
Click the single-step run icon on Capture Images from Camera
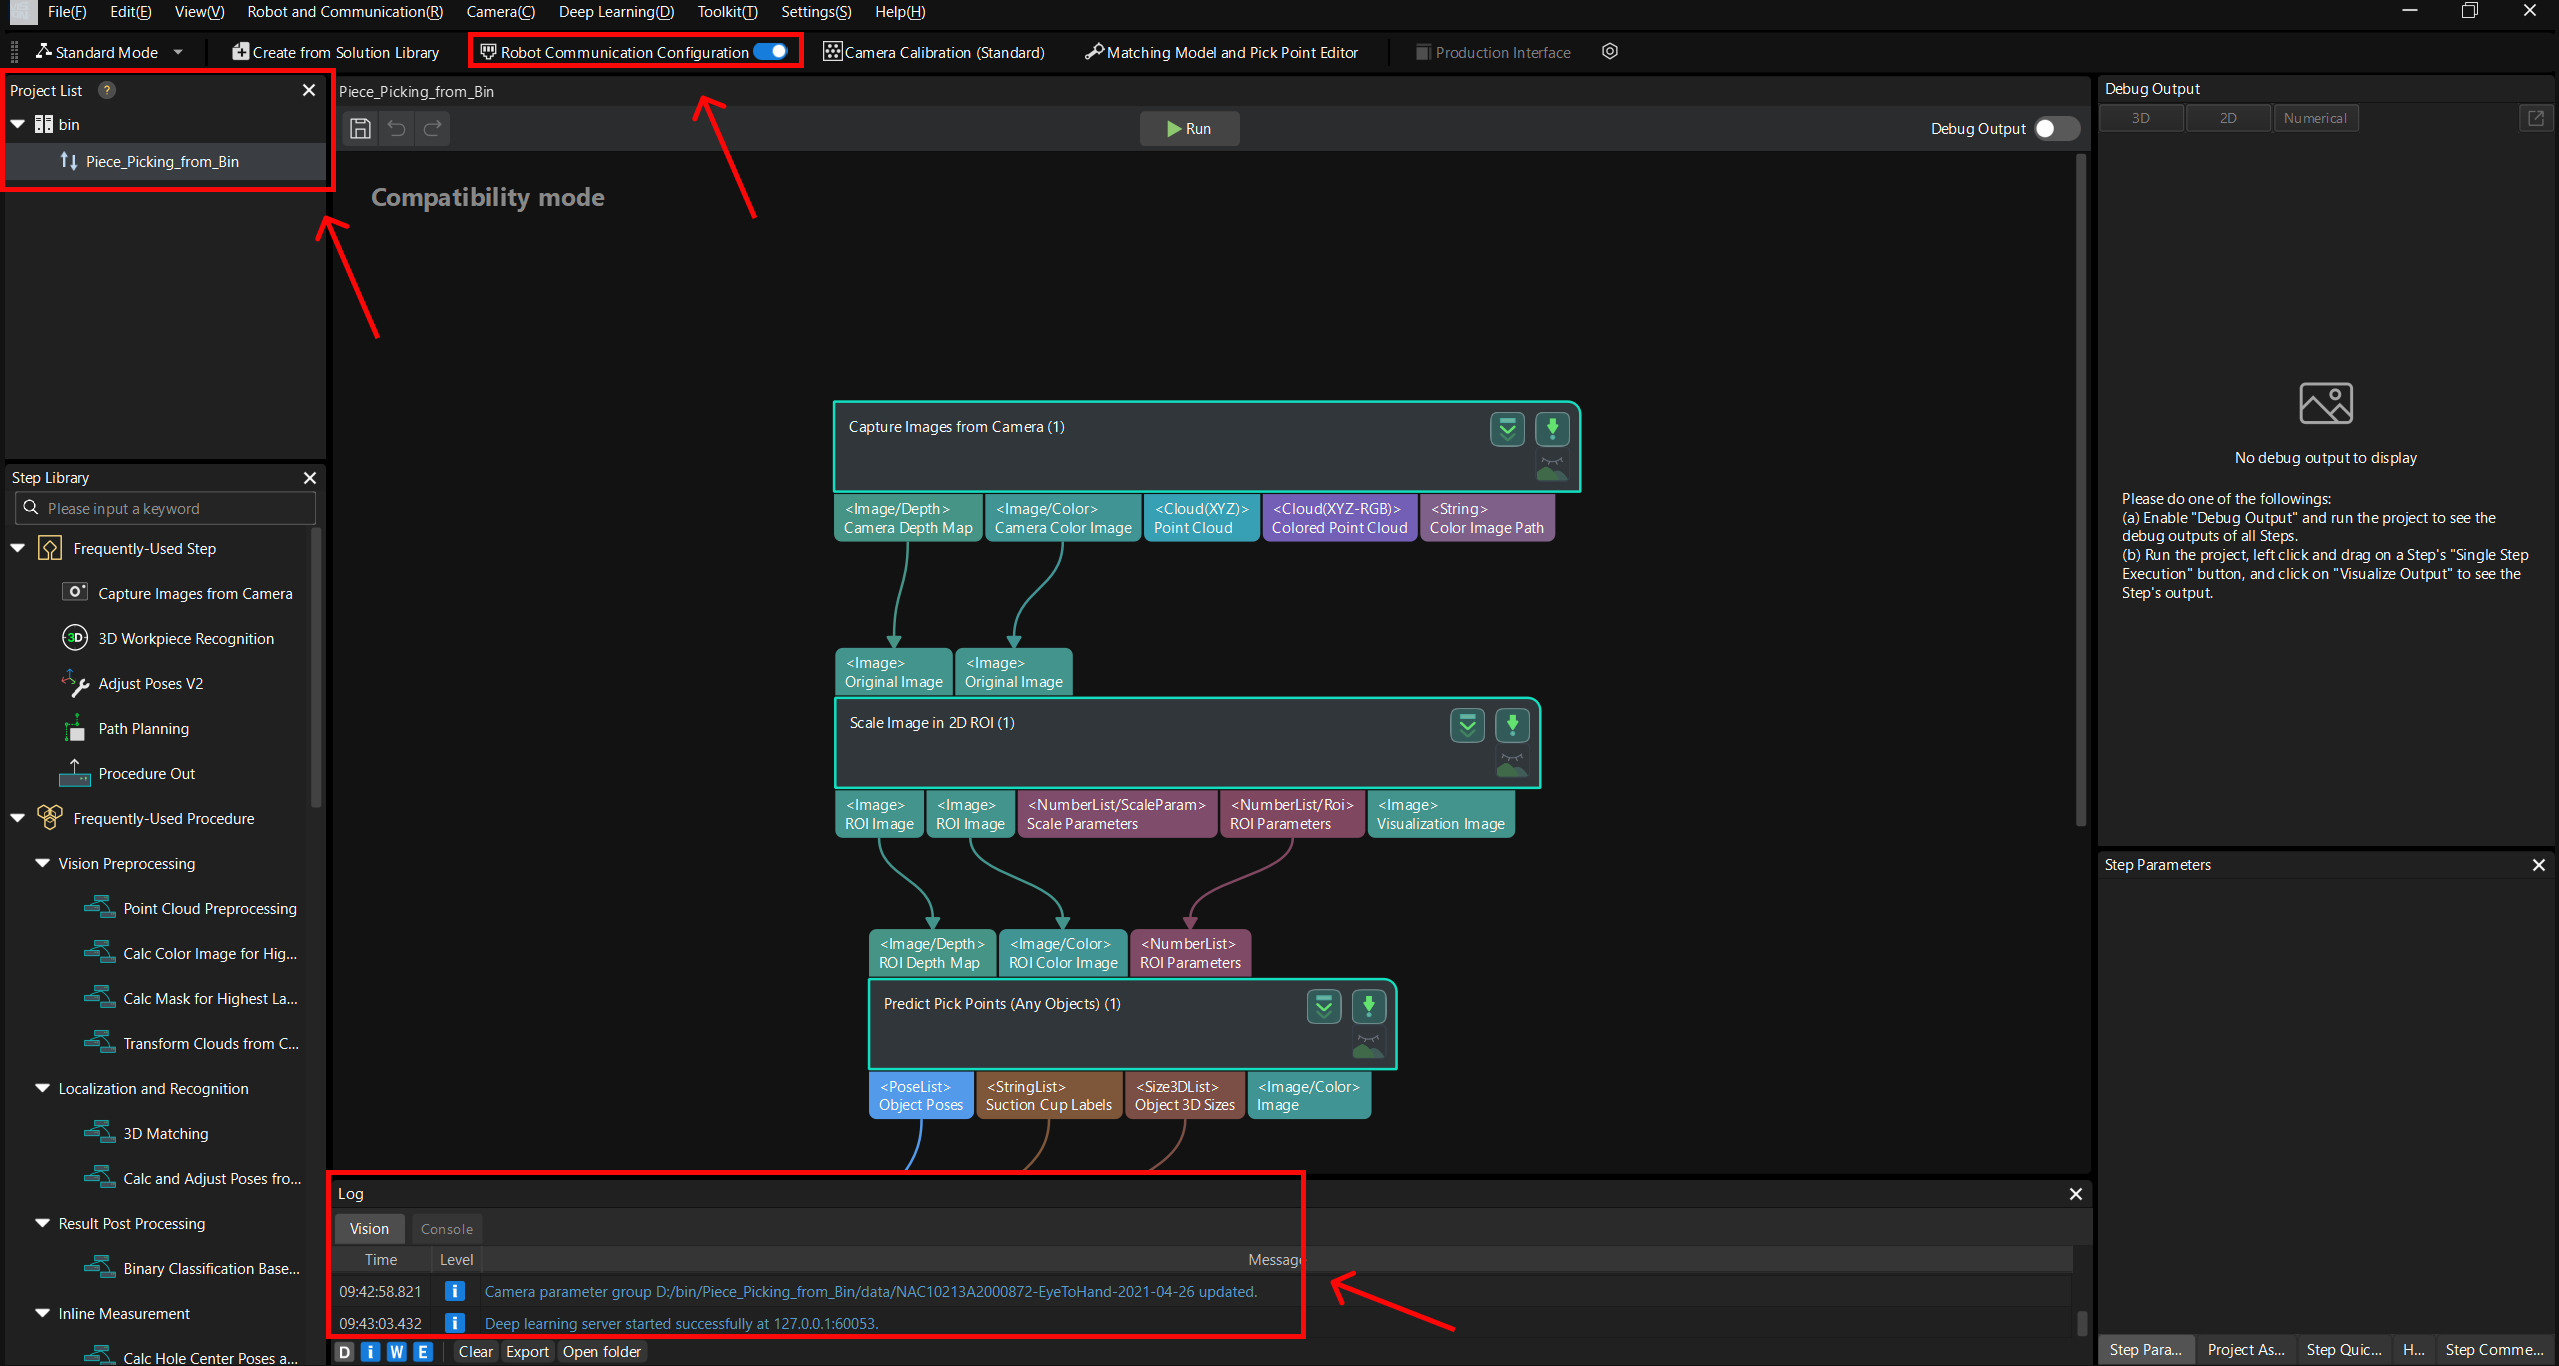(1552, 429)
